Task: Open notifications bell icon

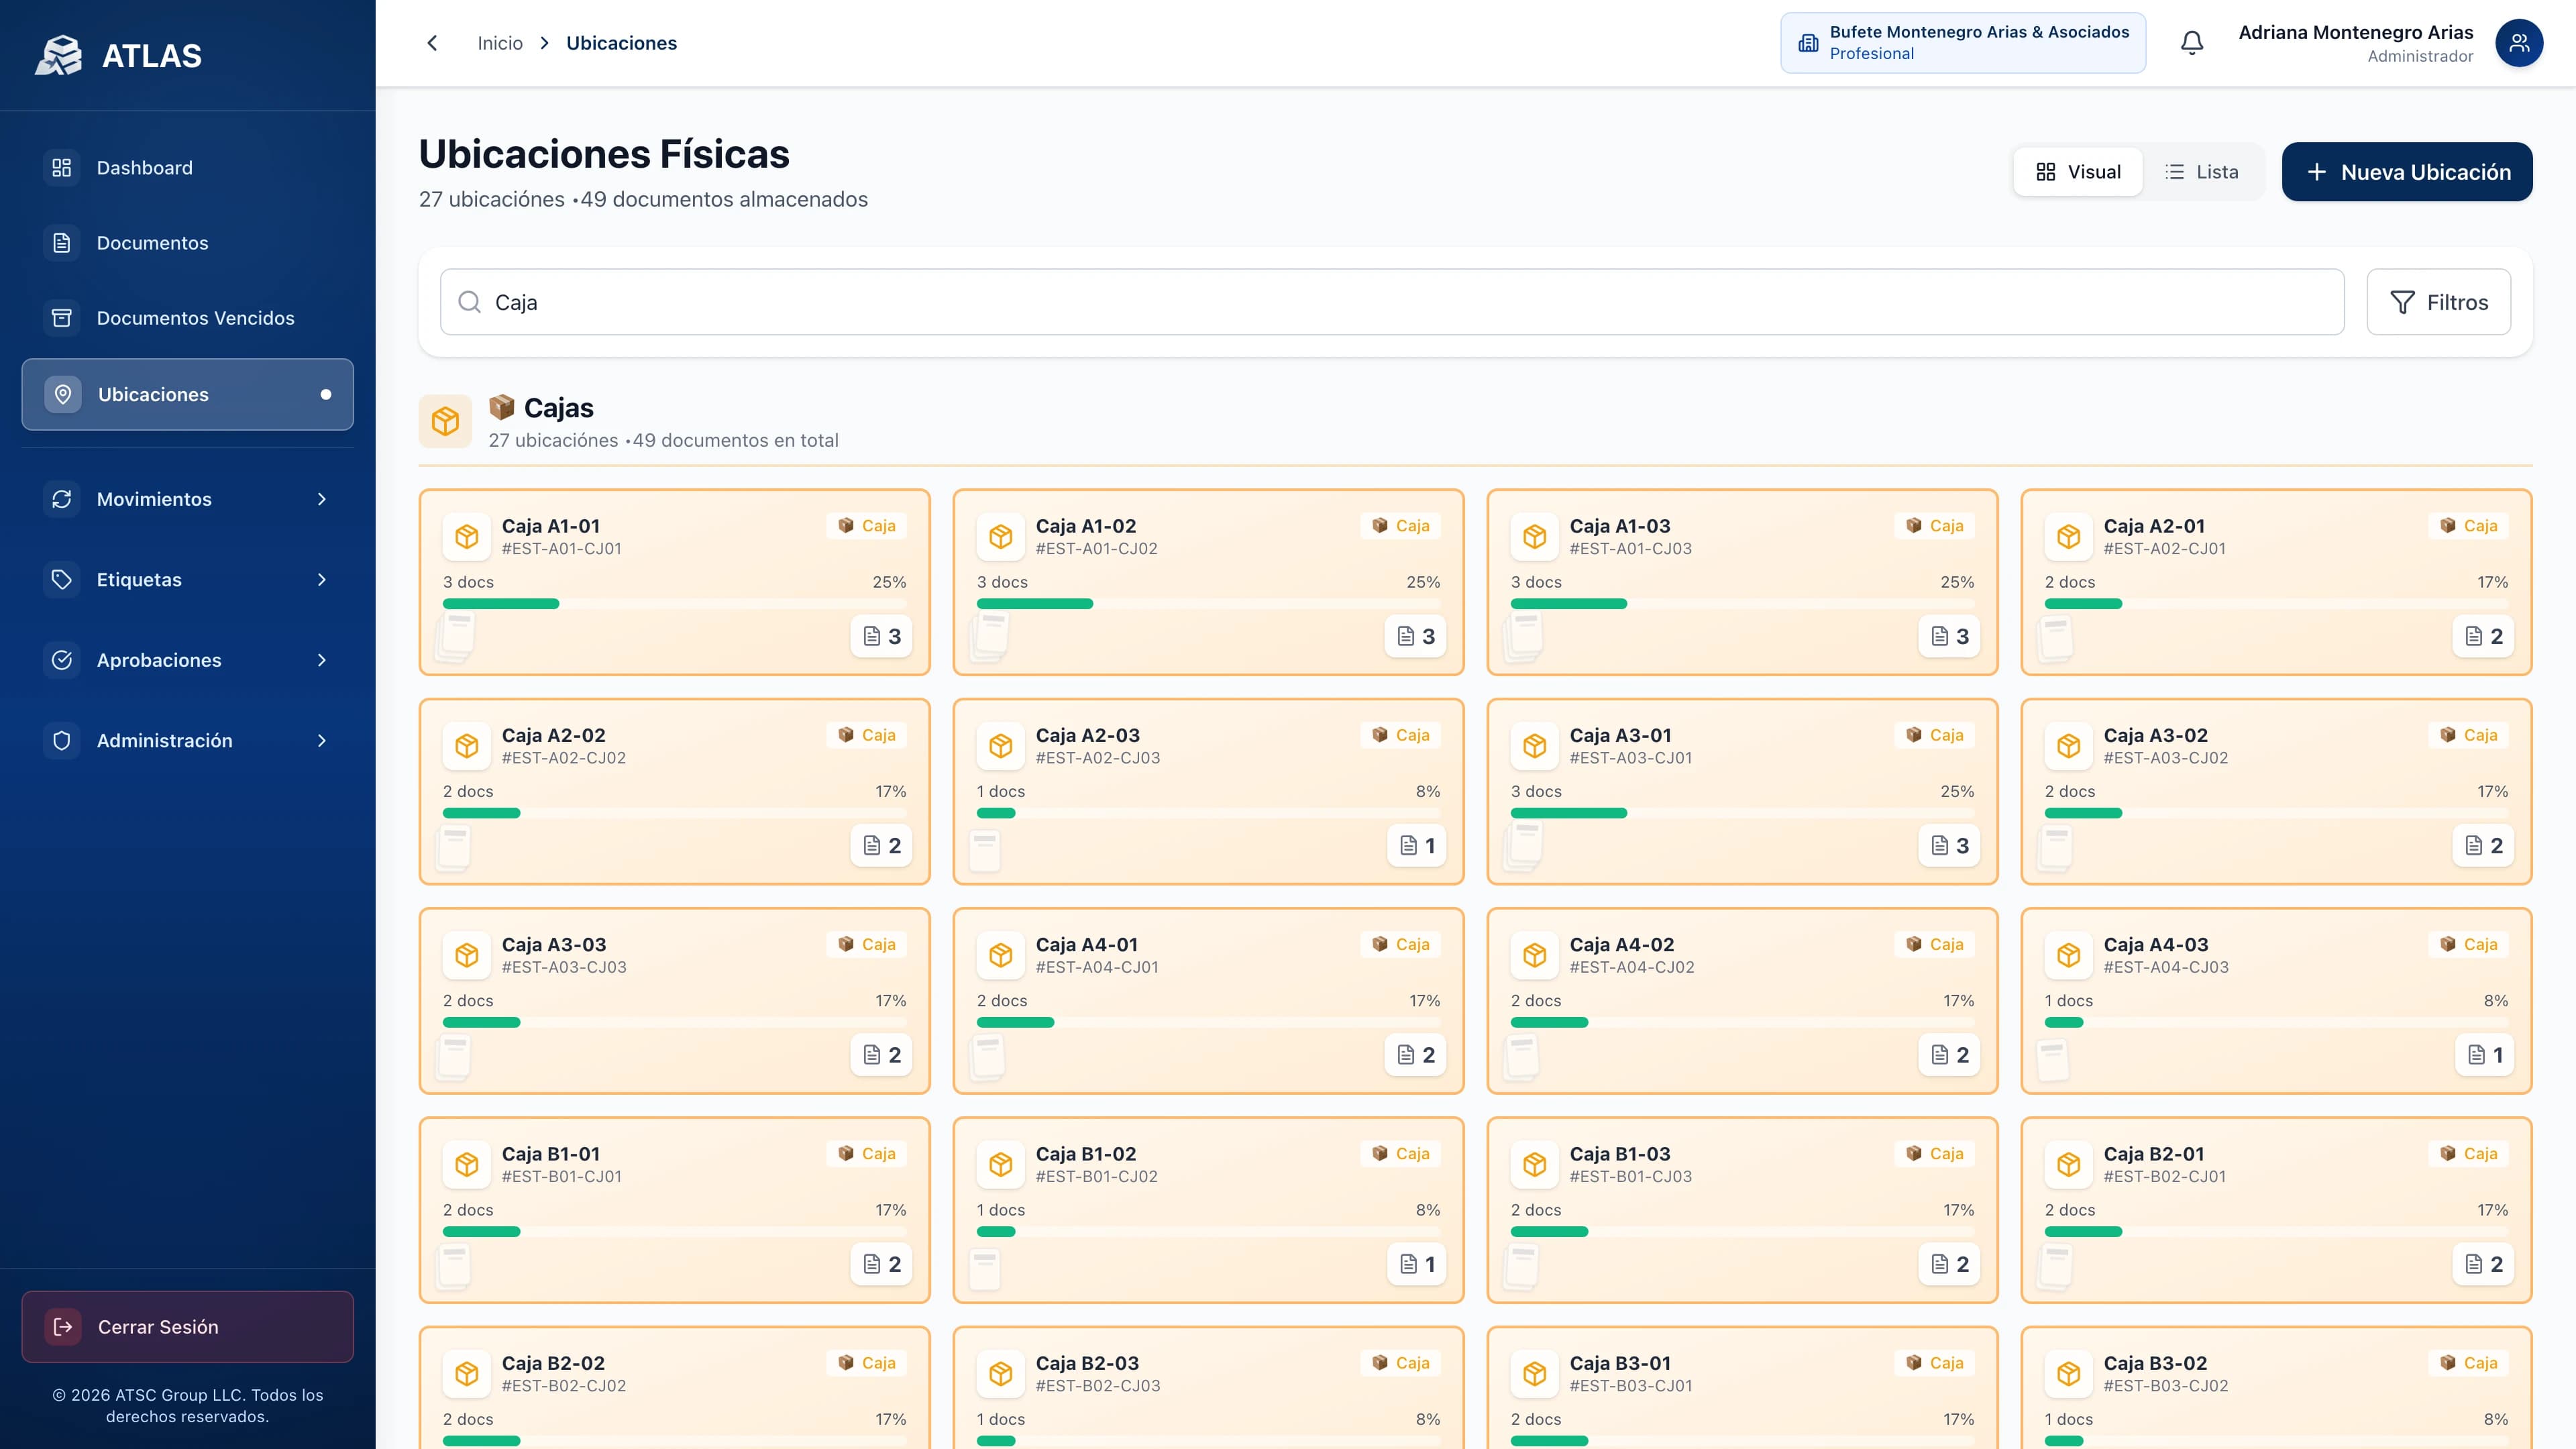Action: 2192,43
